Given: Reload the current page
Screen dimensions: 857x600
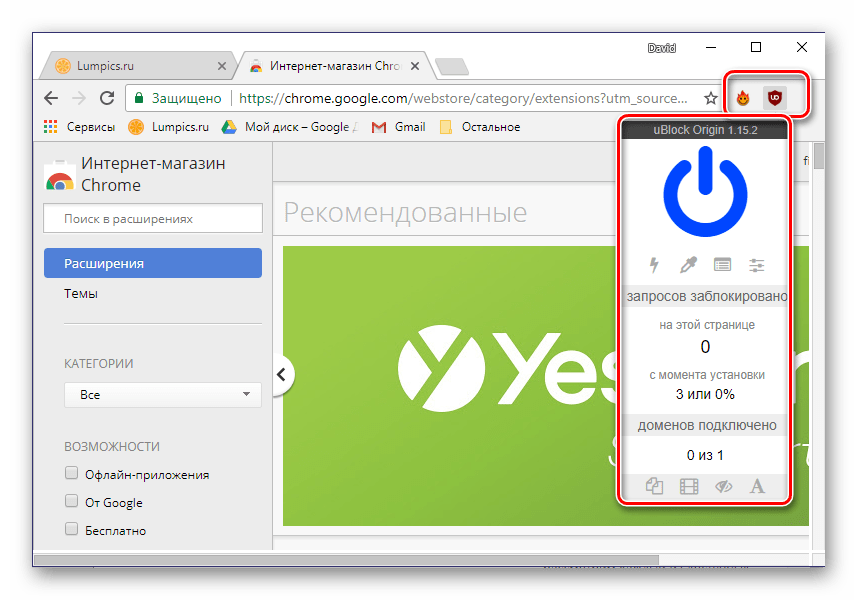Looking at the screenshot, I should [107, 98].
